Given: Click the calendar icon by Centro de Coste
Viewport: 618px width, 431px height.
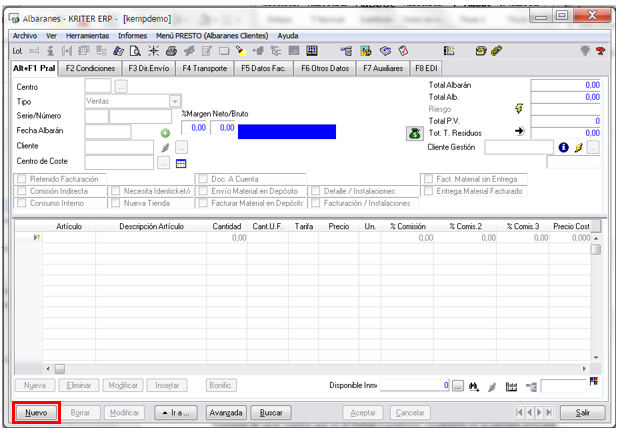Looking at the screenshot, I should (181, 163).
